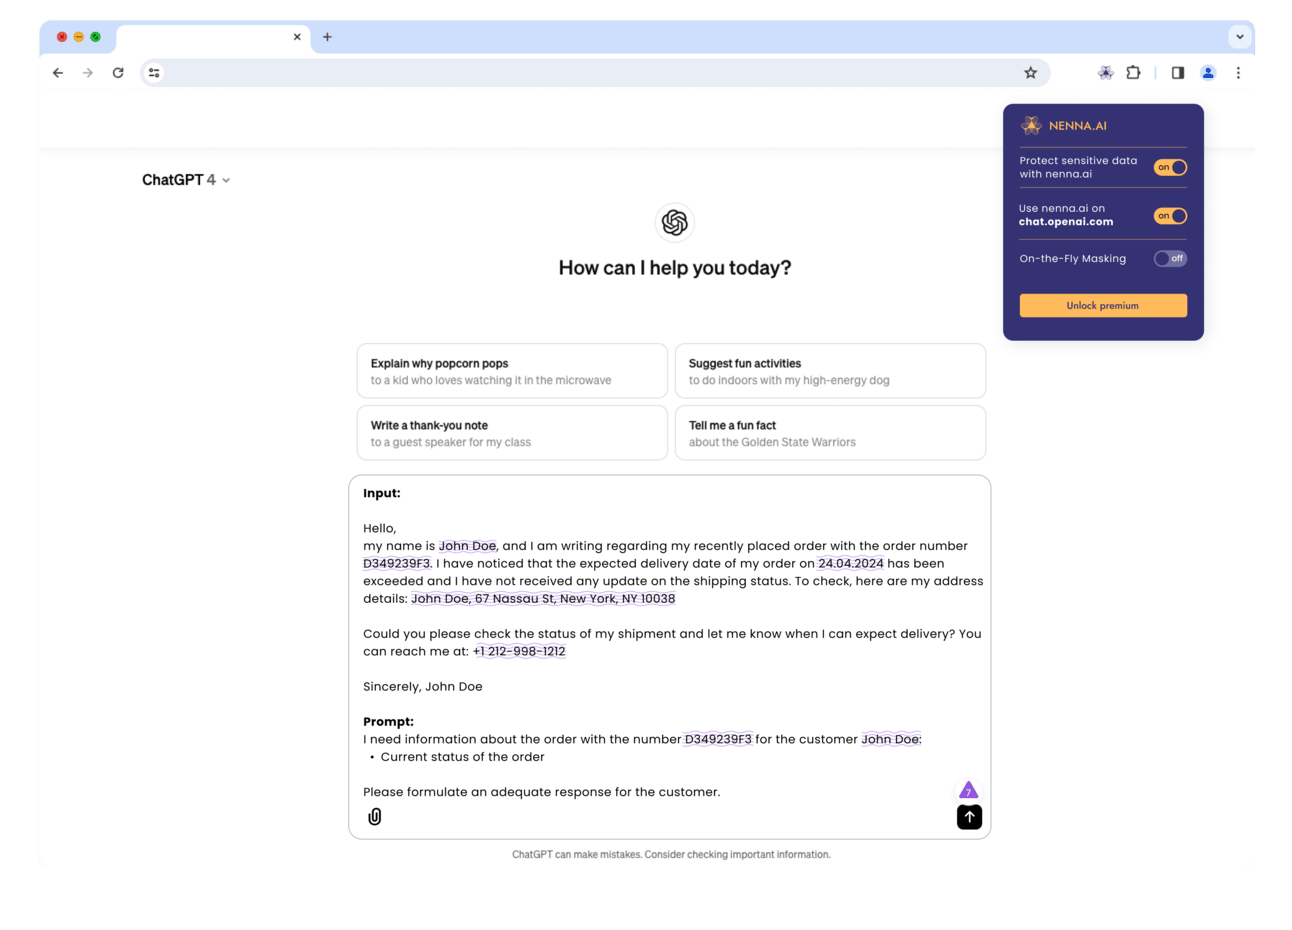Attach a file with the paperclip icon
1292x930 pixels.
coord(375,817)
